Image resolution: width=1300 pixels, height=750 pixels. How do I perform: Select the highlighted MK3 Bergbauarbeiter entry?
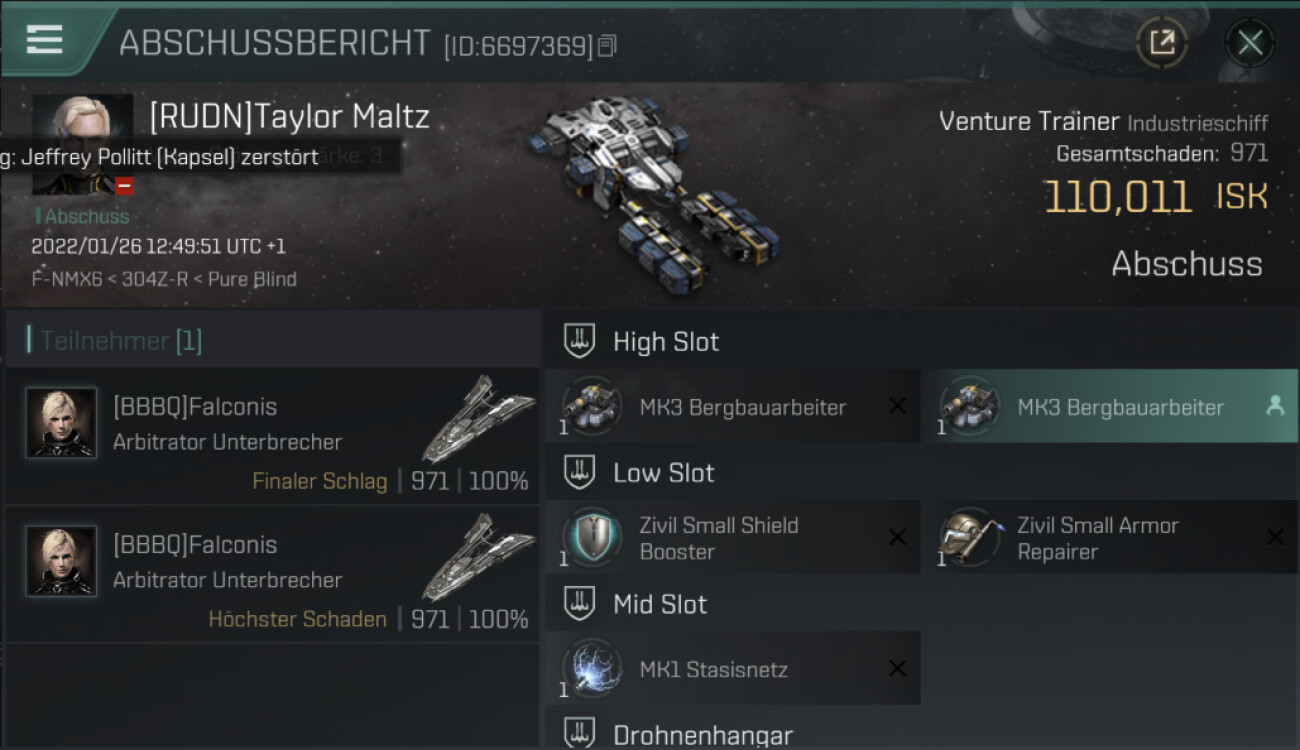click(x=1109, y=406)
